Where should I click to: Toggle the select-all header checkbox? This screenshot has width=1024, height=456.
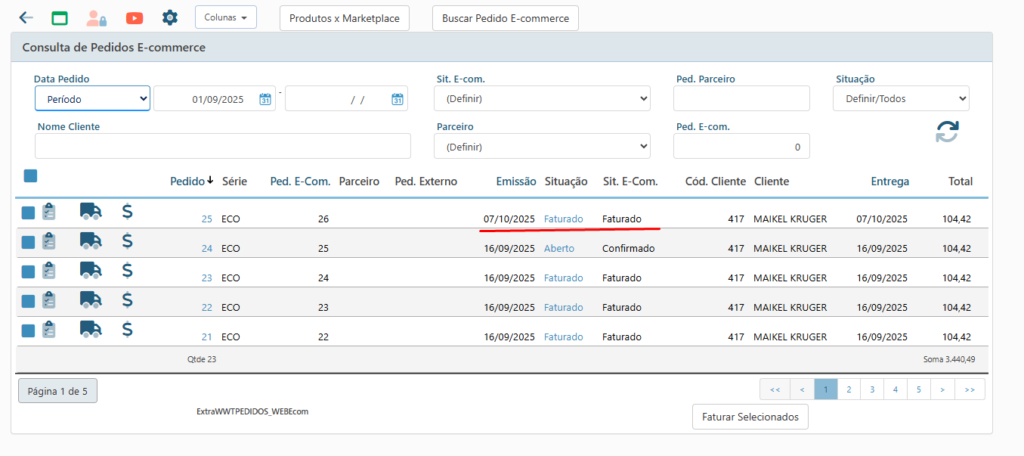[x=30, y=176]
